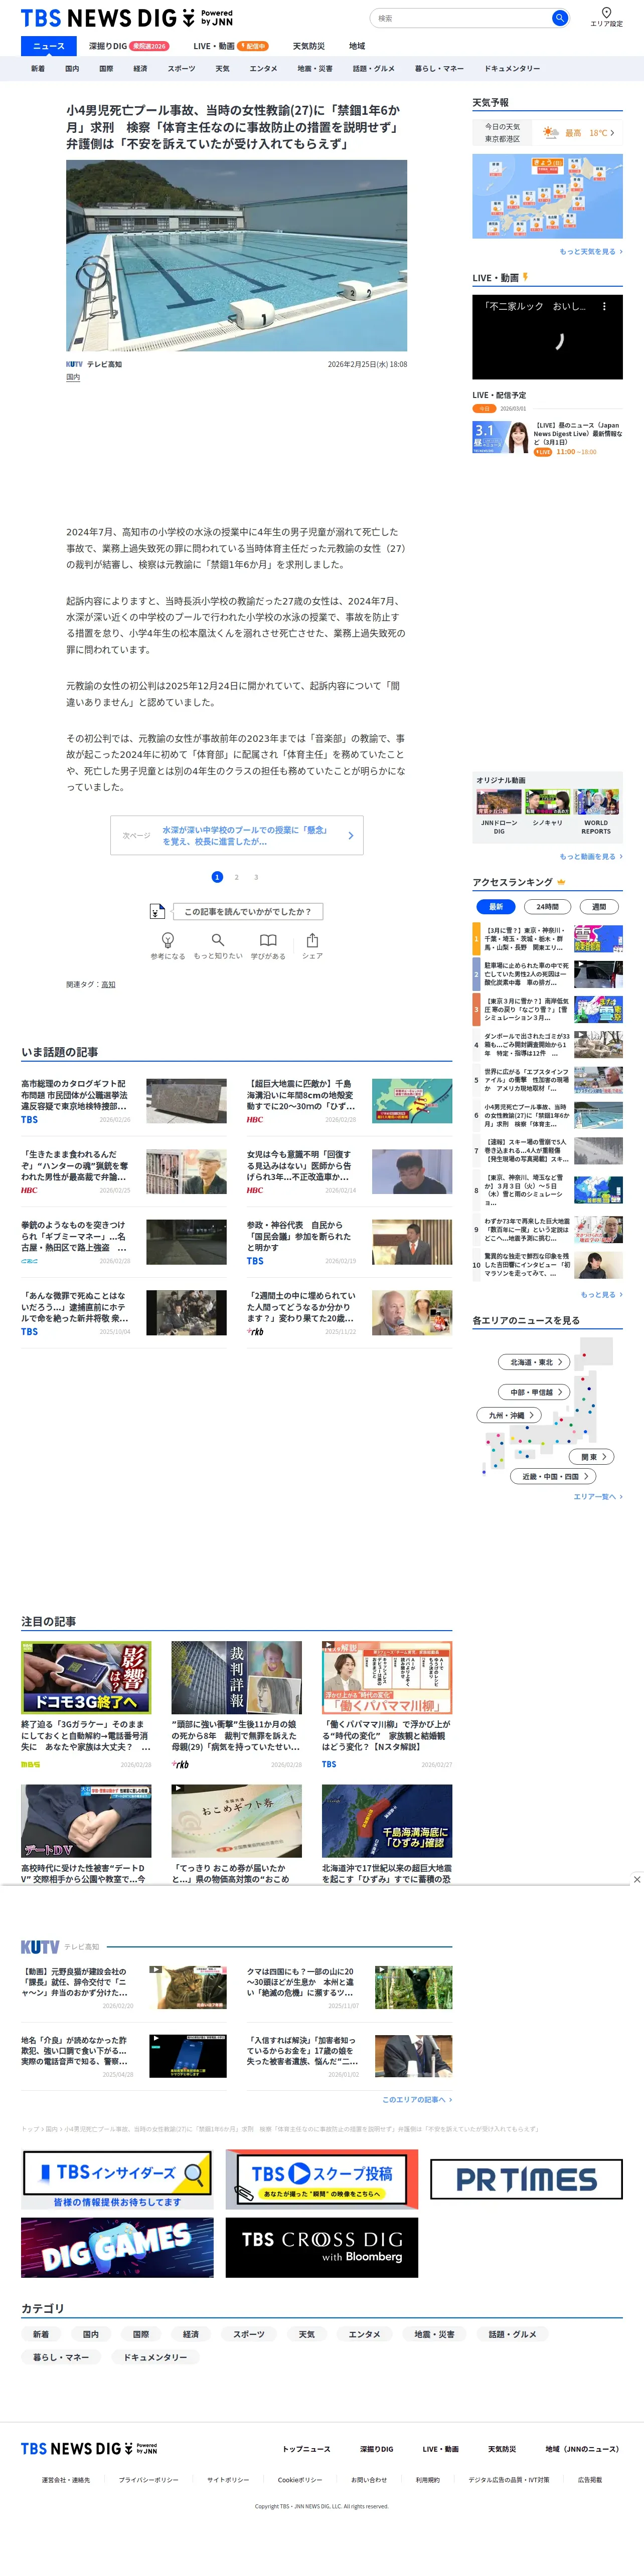Open the 国際 category in sub navigation
The height and width of the screenshot is (2576, 644).
tap(106, 69)
